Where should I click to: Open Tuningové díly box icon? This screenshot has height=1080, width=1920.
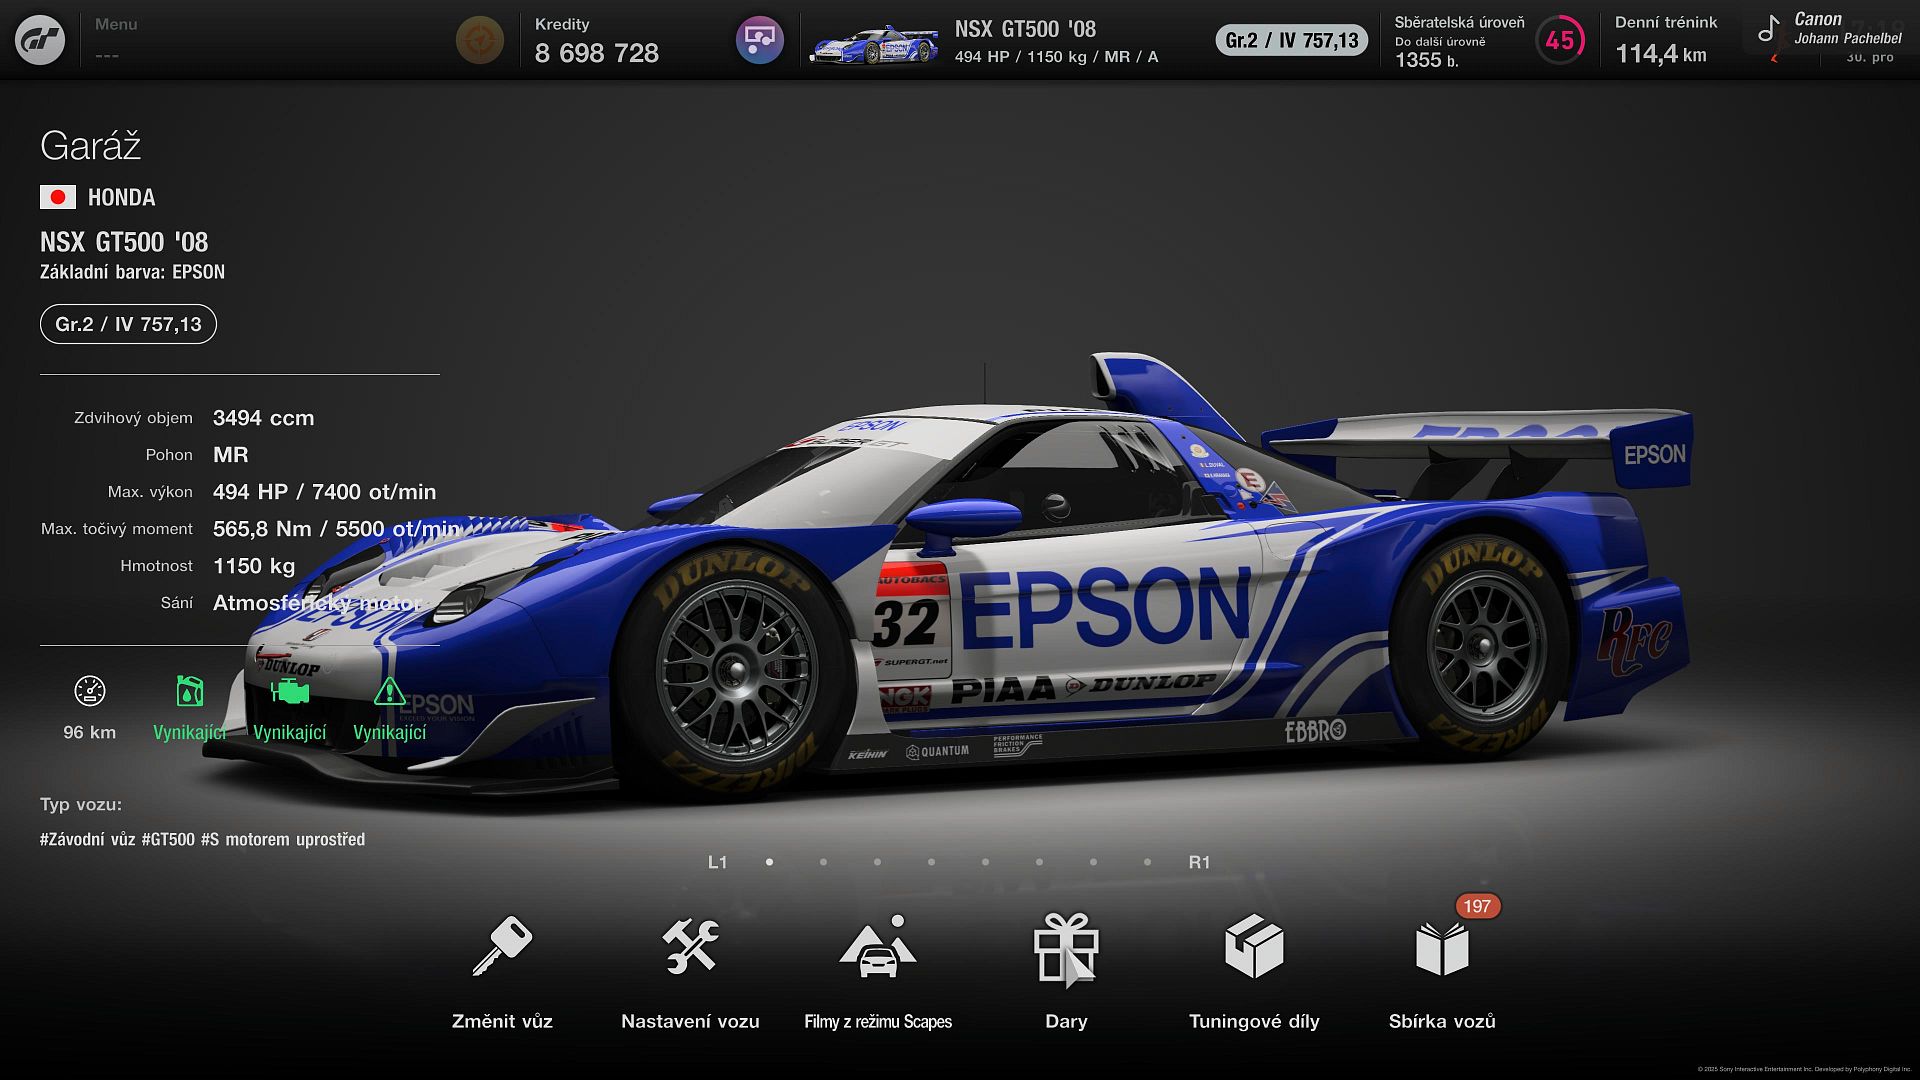click(x=1254, y=946)
